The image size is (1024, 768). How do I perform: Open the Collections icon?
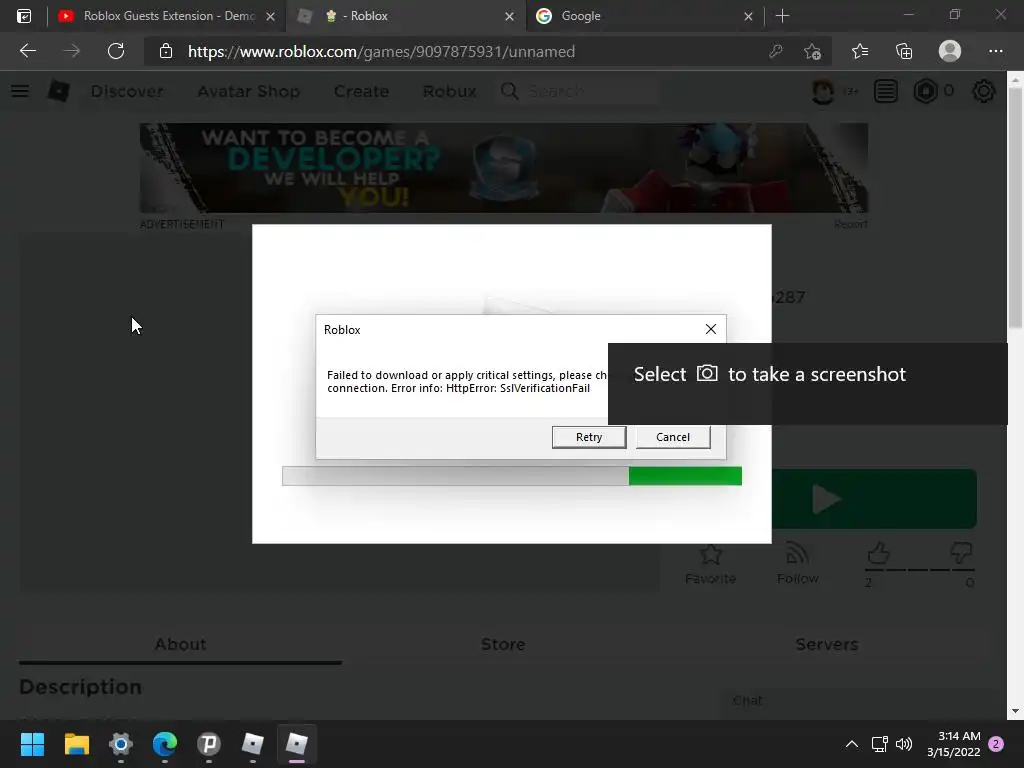[904, 51]
